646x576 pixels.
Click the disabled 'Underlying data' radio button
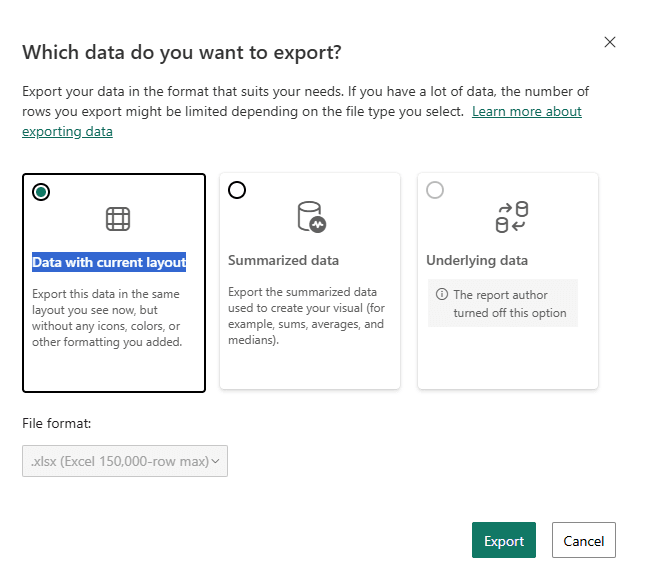(x=435, y=190)
